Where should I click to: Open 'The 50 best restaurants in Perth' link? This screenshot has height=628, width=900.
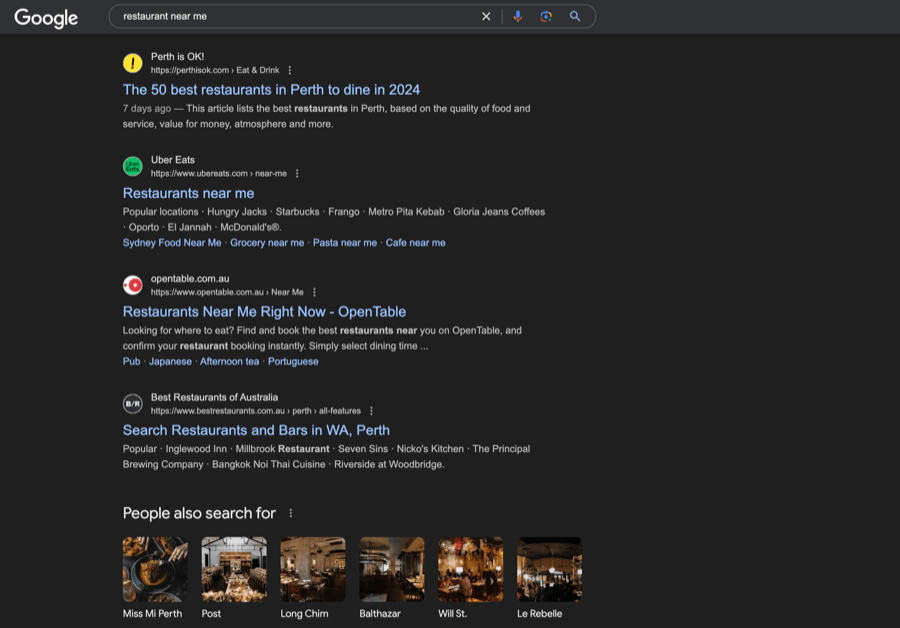[271, 90]
